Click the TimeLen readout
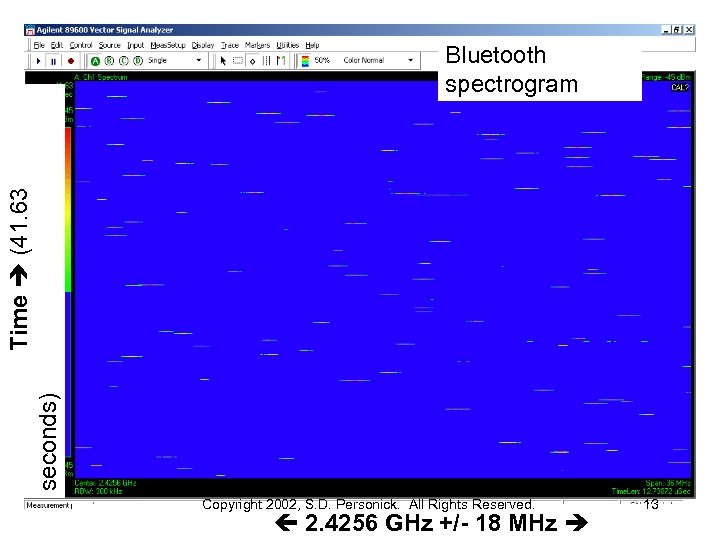Screen dimensions: 720x540 pyautogui.click(x=651, y=491)
